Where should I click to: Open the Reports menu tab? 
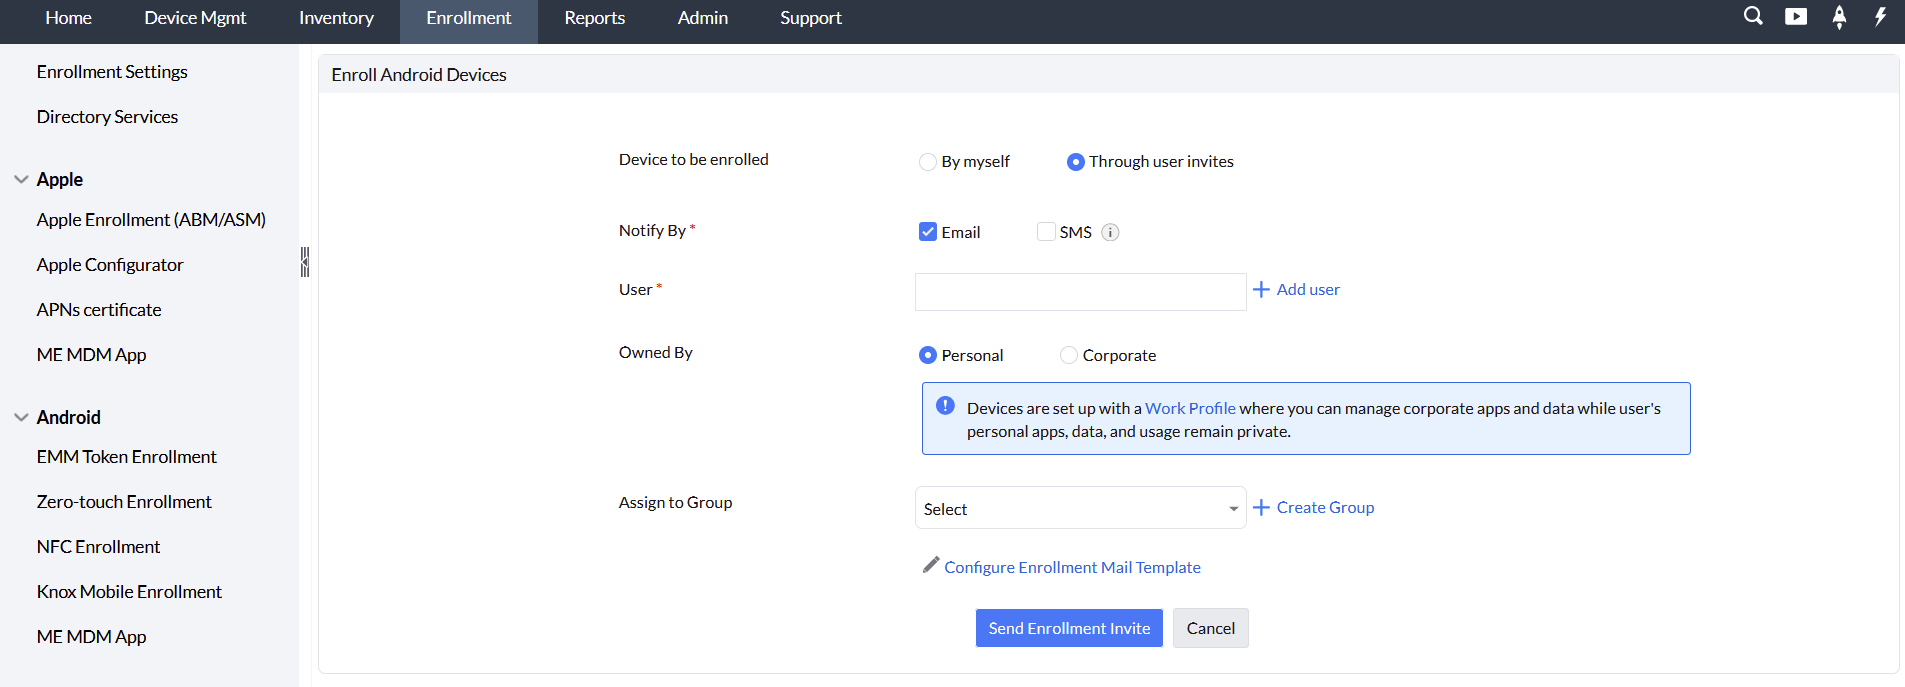coord(594,18)
